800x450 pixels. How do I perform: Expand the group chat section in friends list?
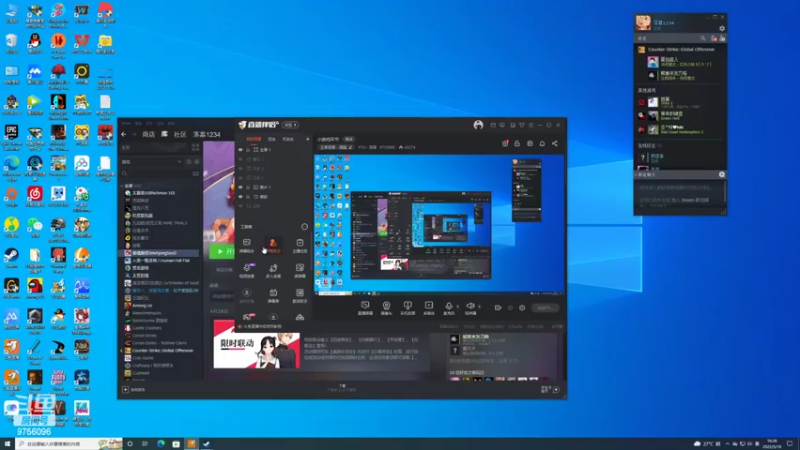[x=636, y=174]
